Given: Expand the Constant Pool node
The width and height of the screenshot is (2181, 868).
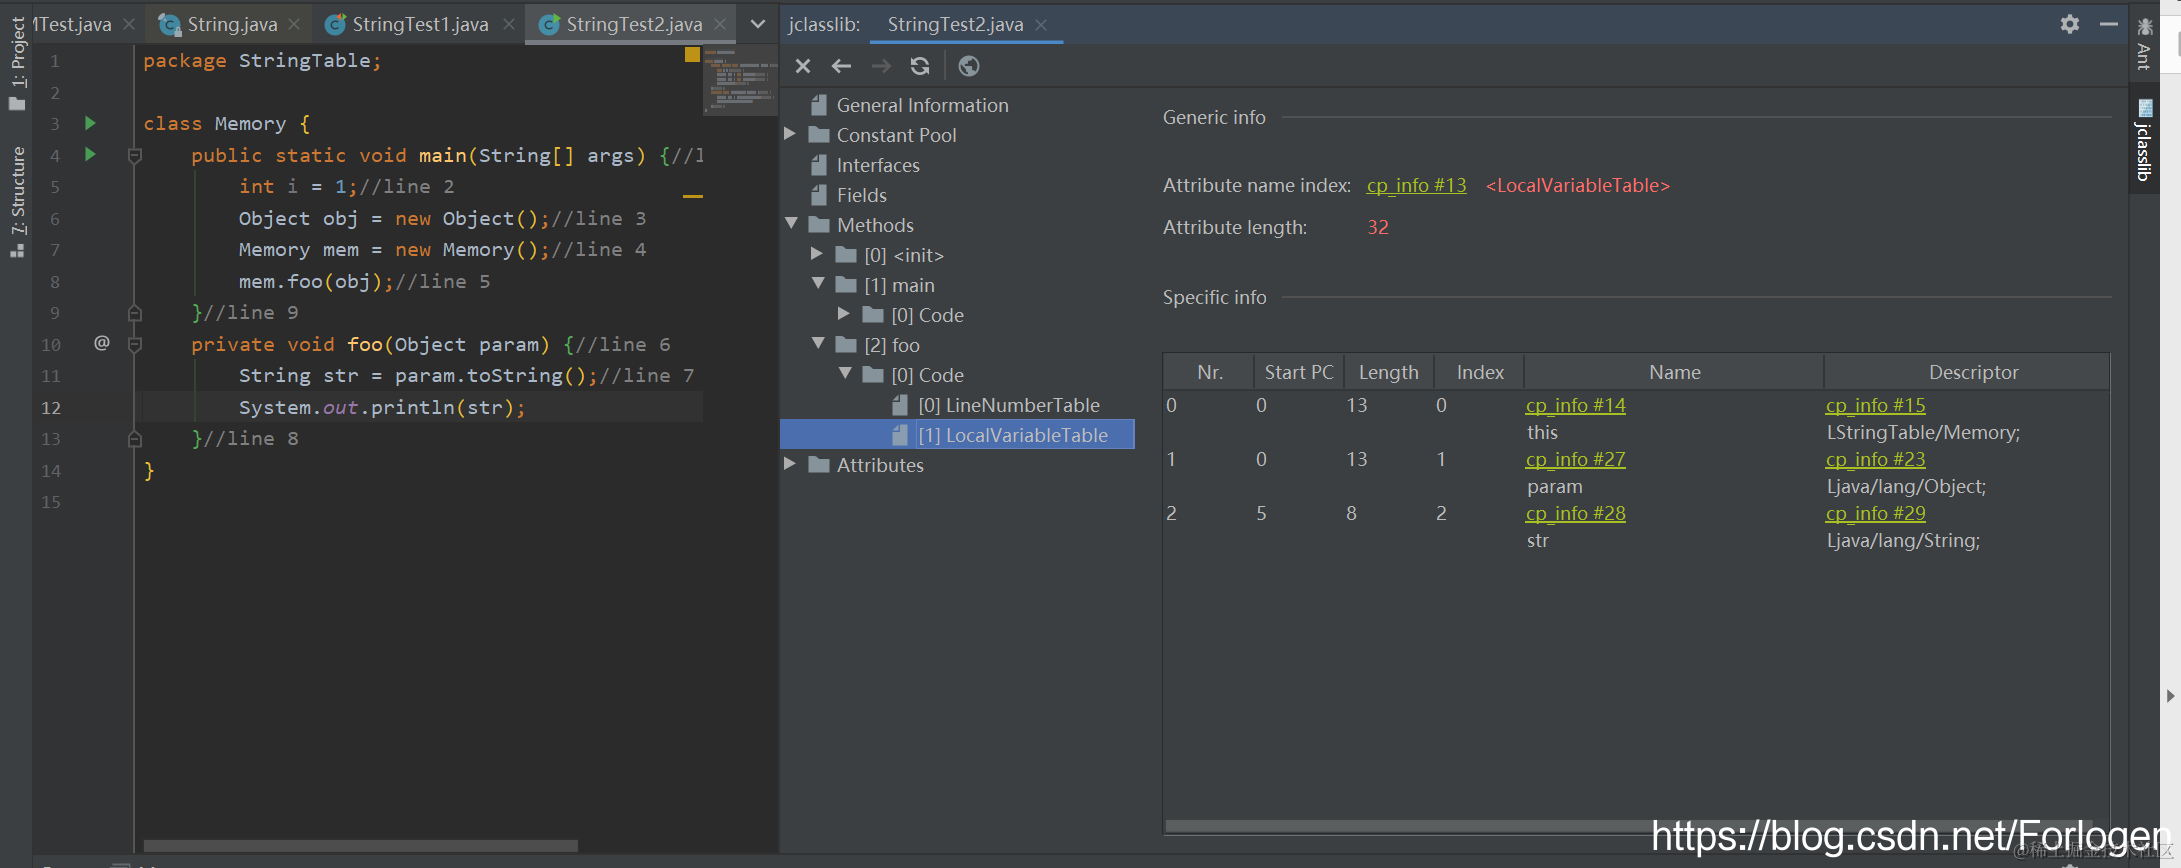Looking at the screenshot, I should [x=790, y=134].
